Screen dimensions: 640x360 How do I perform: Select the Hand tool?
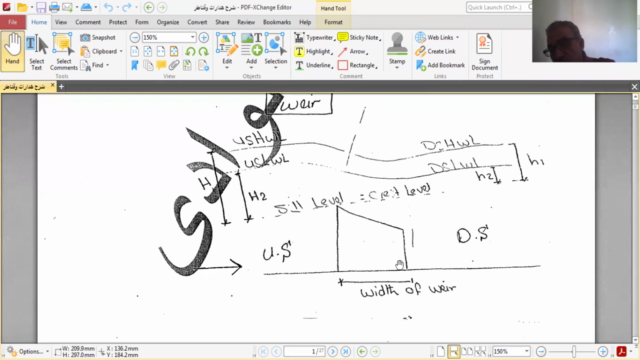[x=13, y=51]
